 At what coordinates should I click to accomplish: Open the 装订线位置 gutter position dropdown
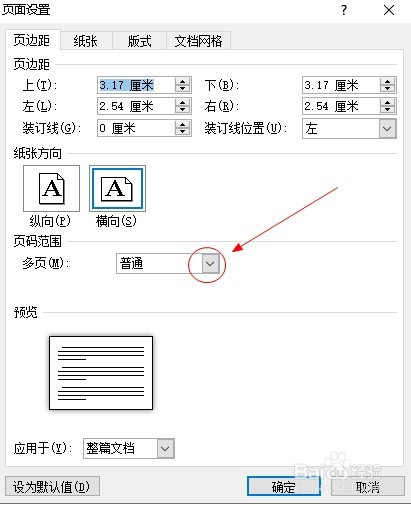[387, 128]
